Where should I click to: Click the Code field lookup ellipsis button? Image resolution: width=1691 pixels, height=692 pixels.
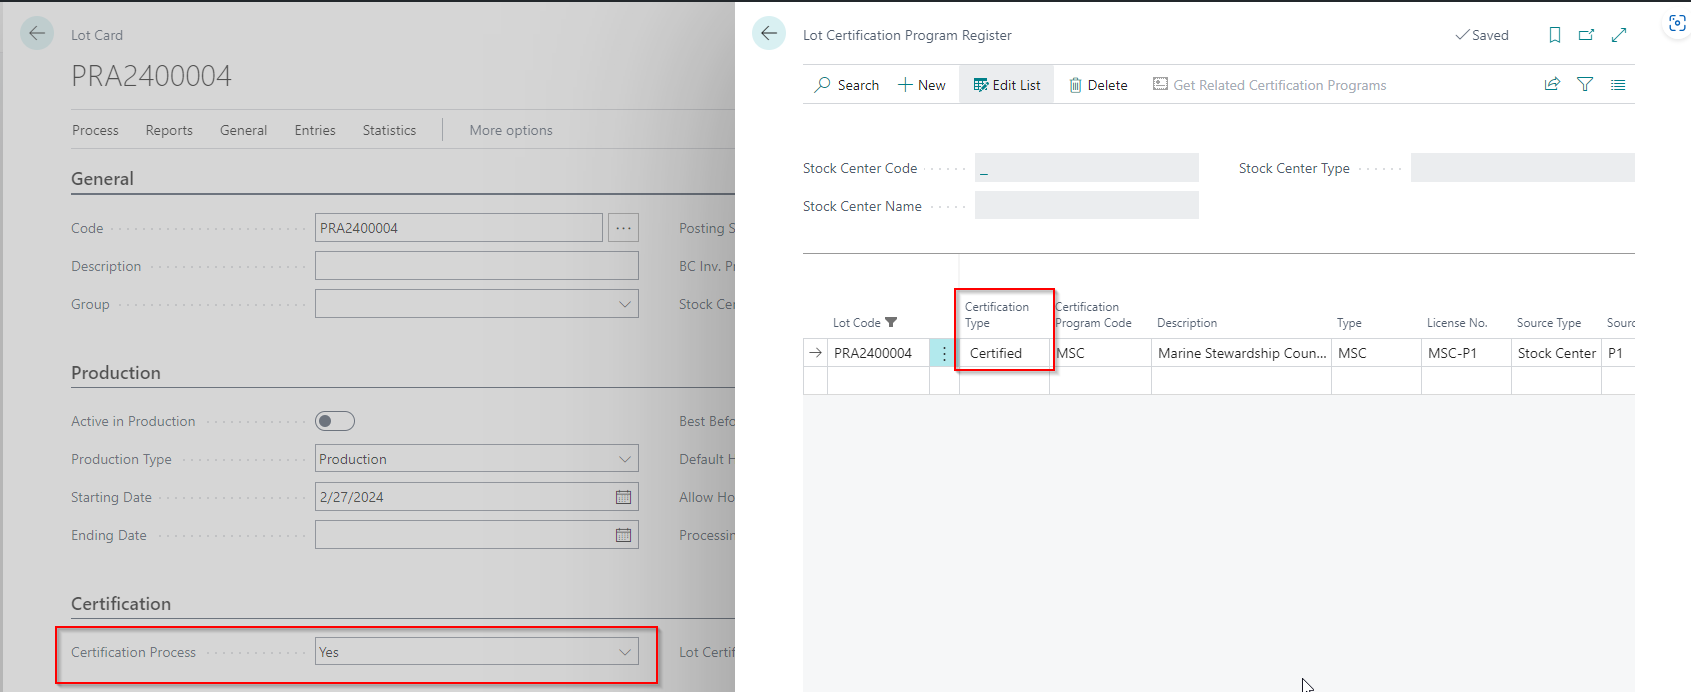coord(623,228)
